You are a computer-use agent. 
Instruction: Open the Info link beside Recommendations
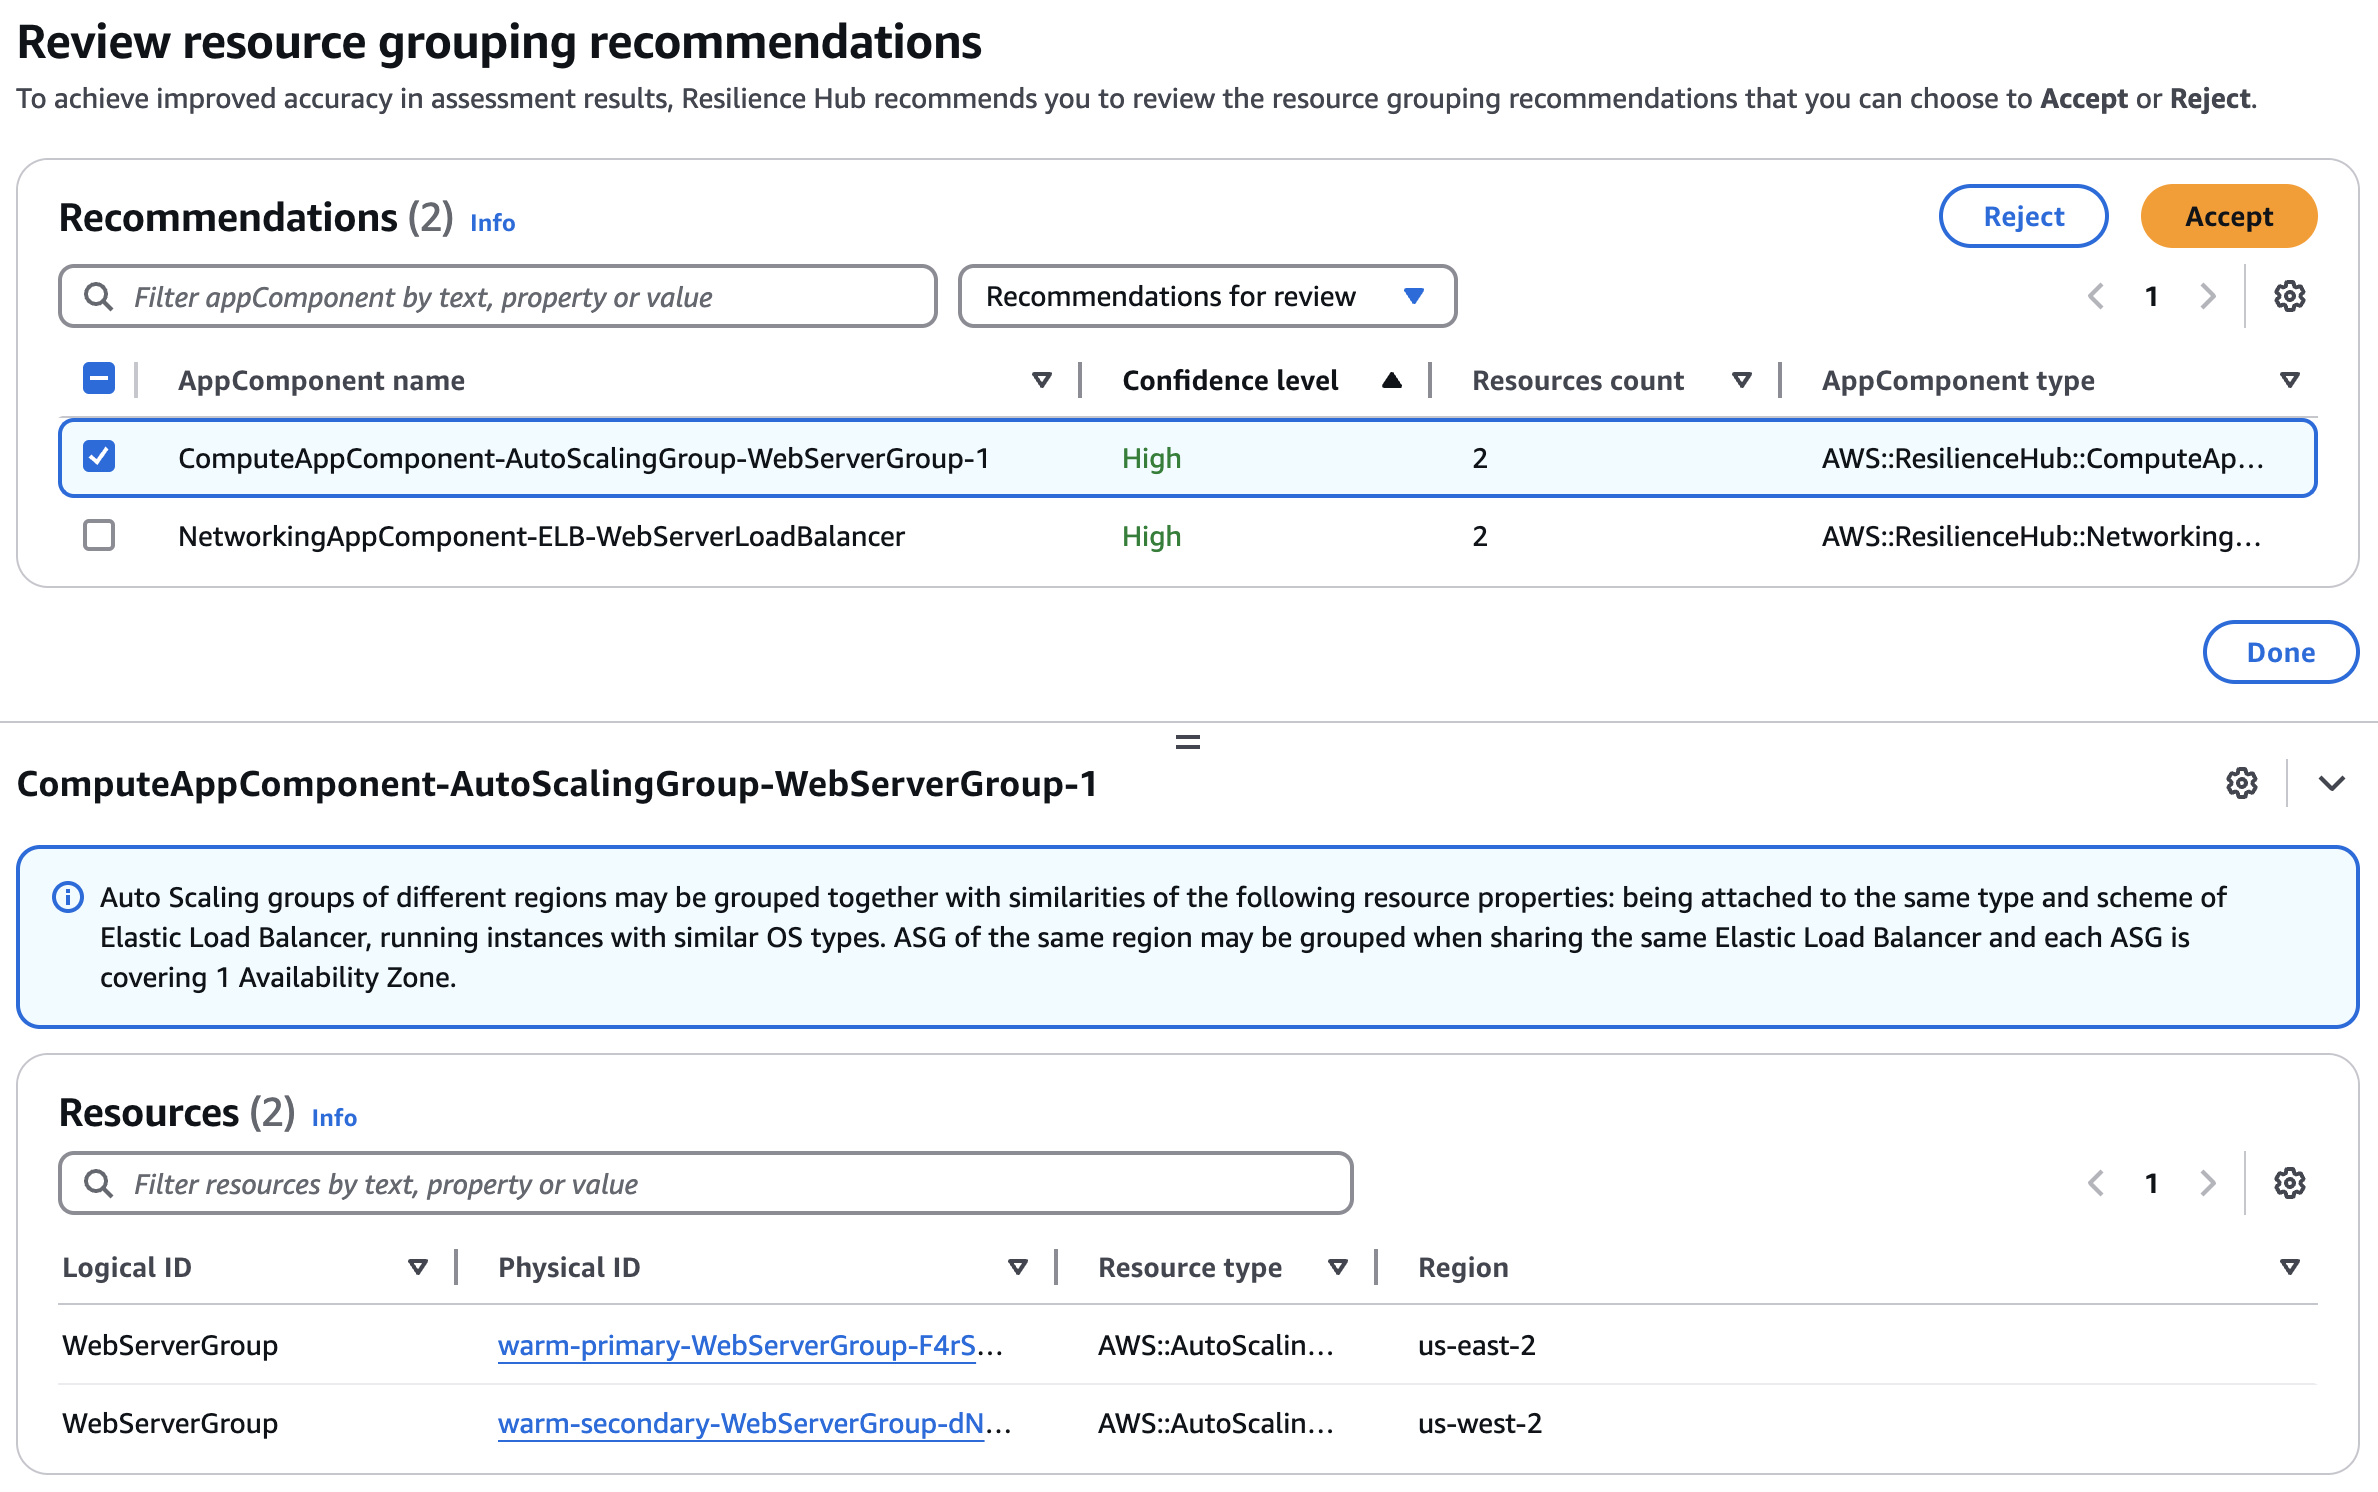pos(492,222)
